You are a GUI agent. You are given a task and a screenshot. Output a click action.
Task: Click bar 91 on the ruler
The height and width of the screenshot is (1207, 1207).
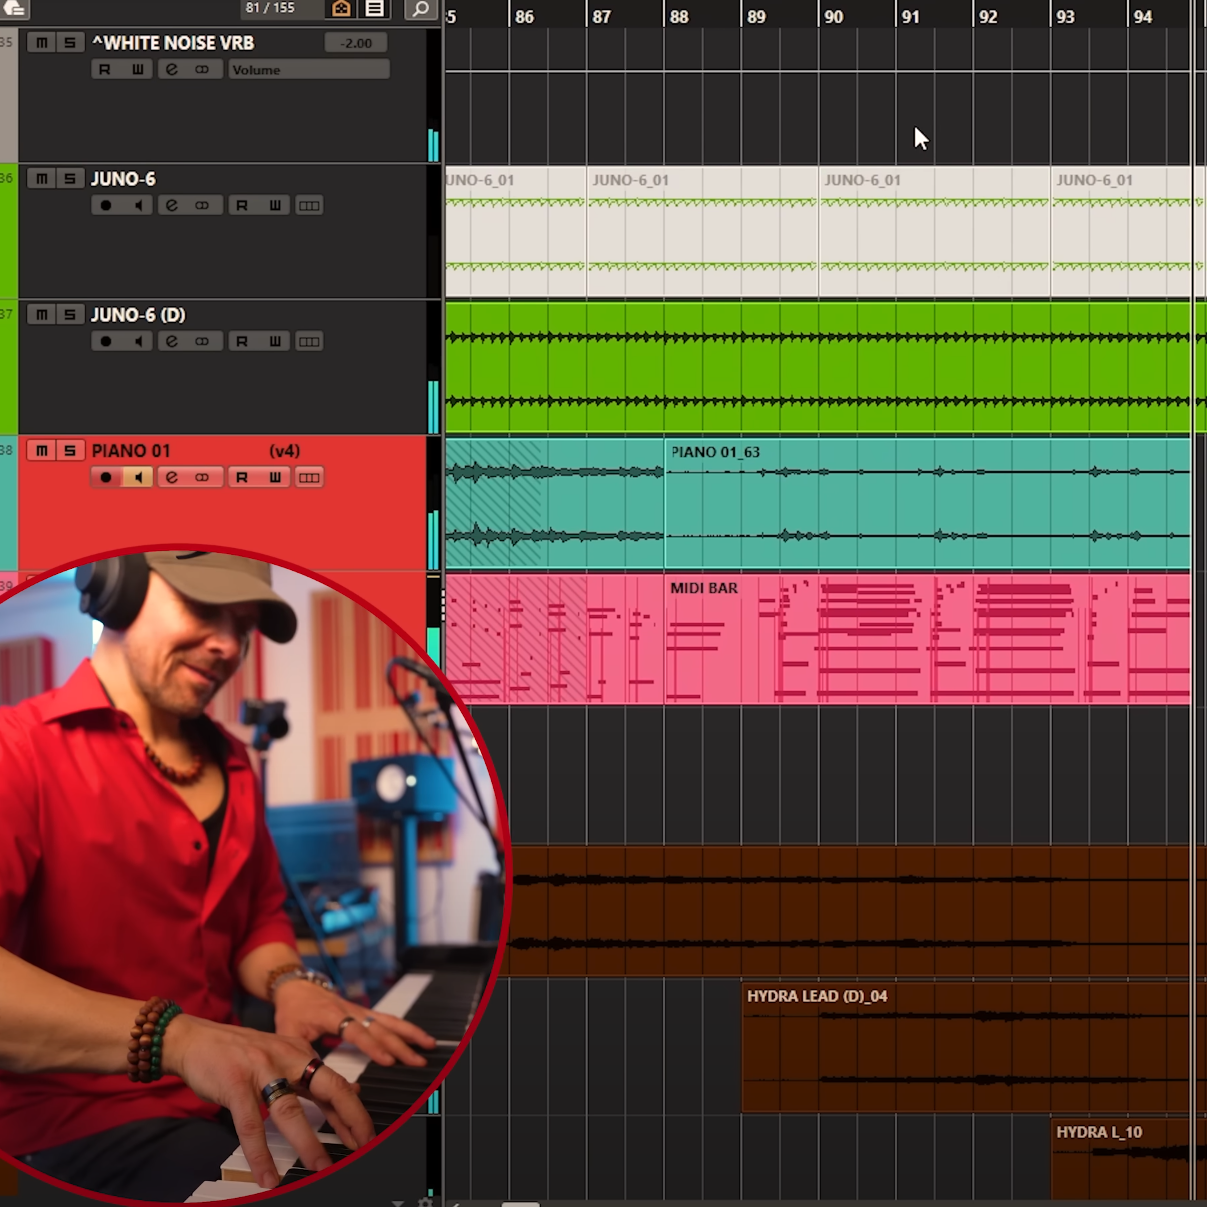pyautogui.click(x=910, y=17)
